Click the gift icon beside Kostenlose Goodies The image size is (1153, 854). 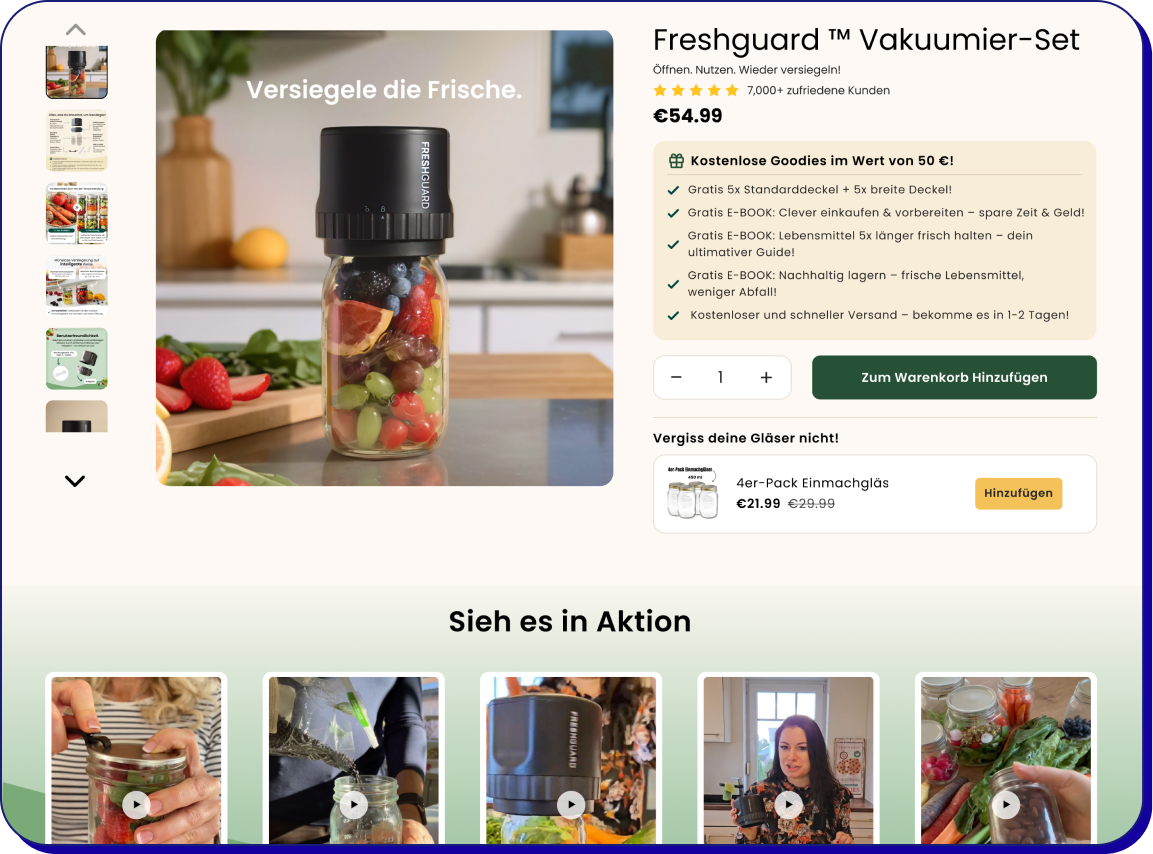(x=676, y=160)
